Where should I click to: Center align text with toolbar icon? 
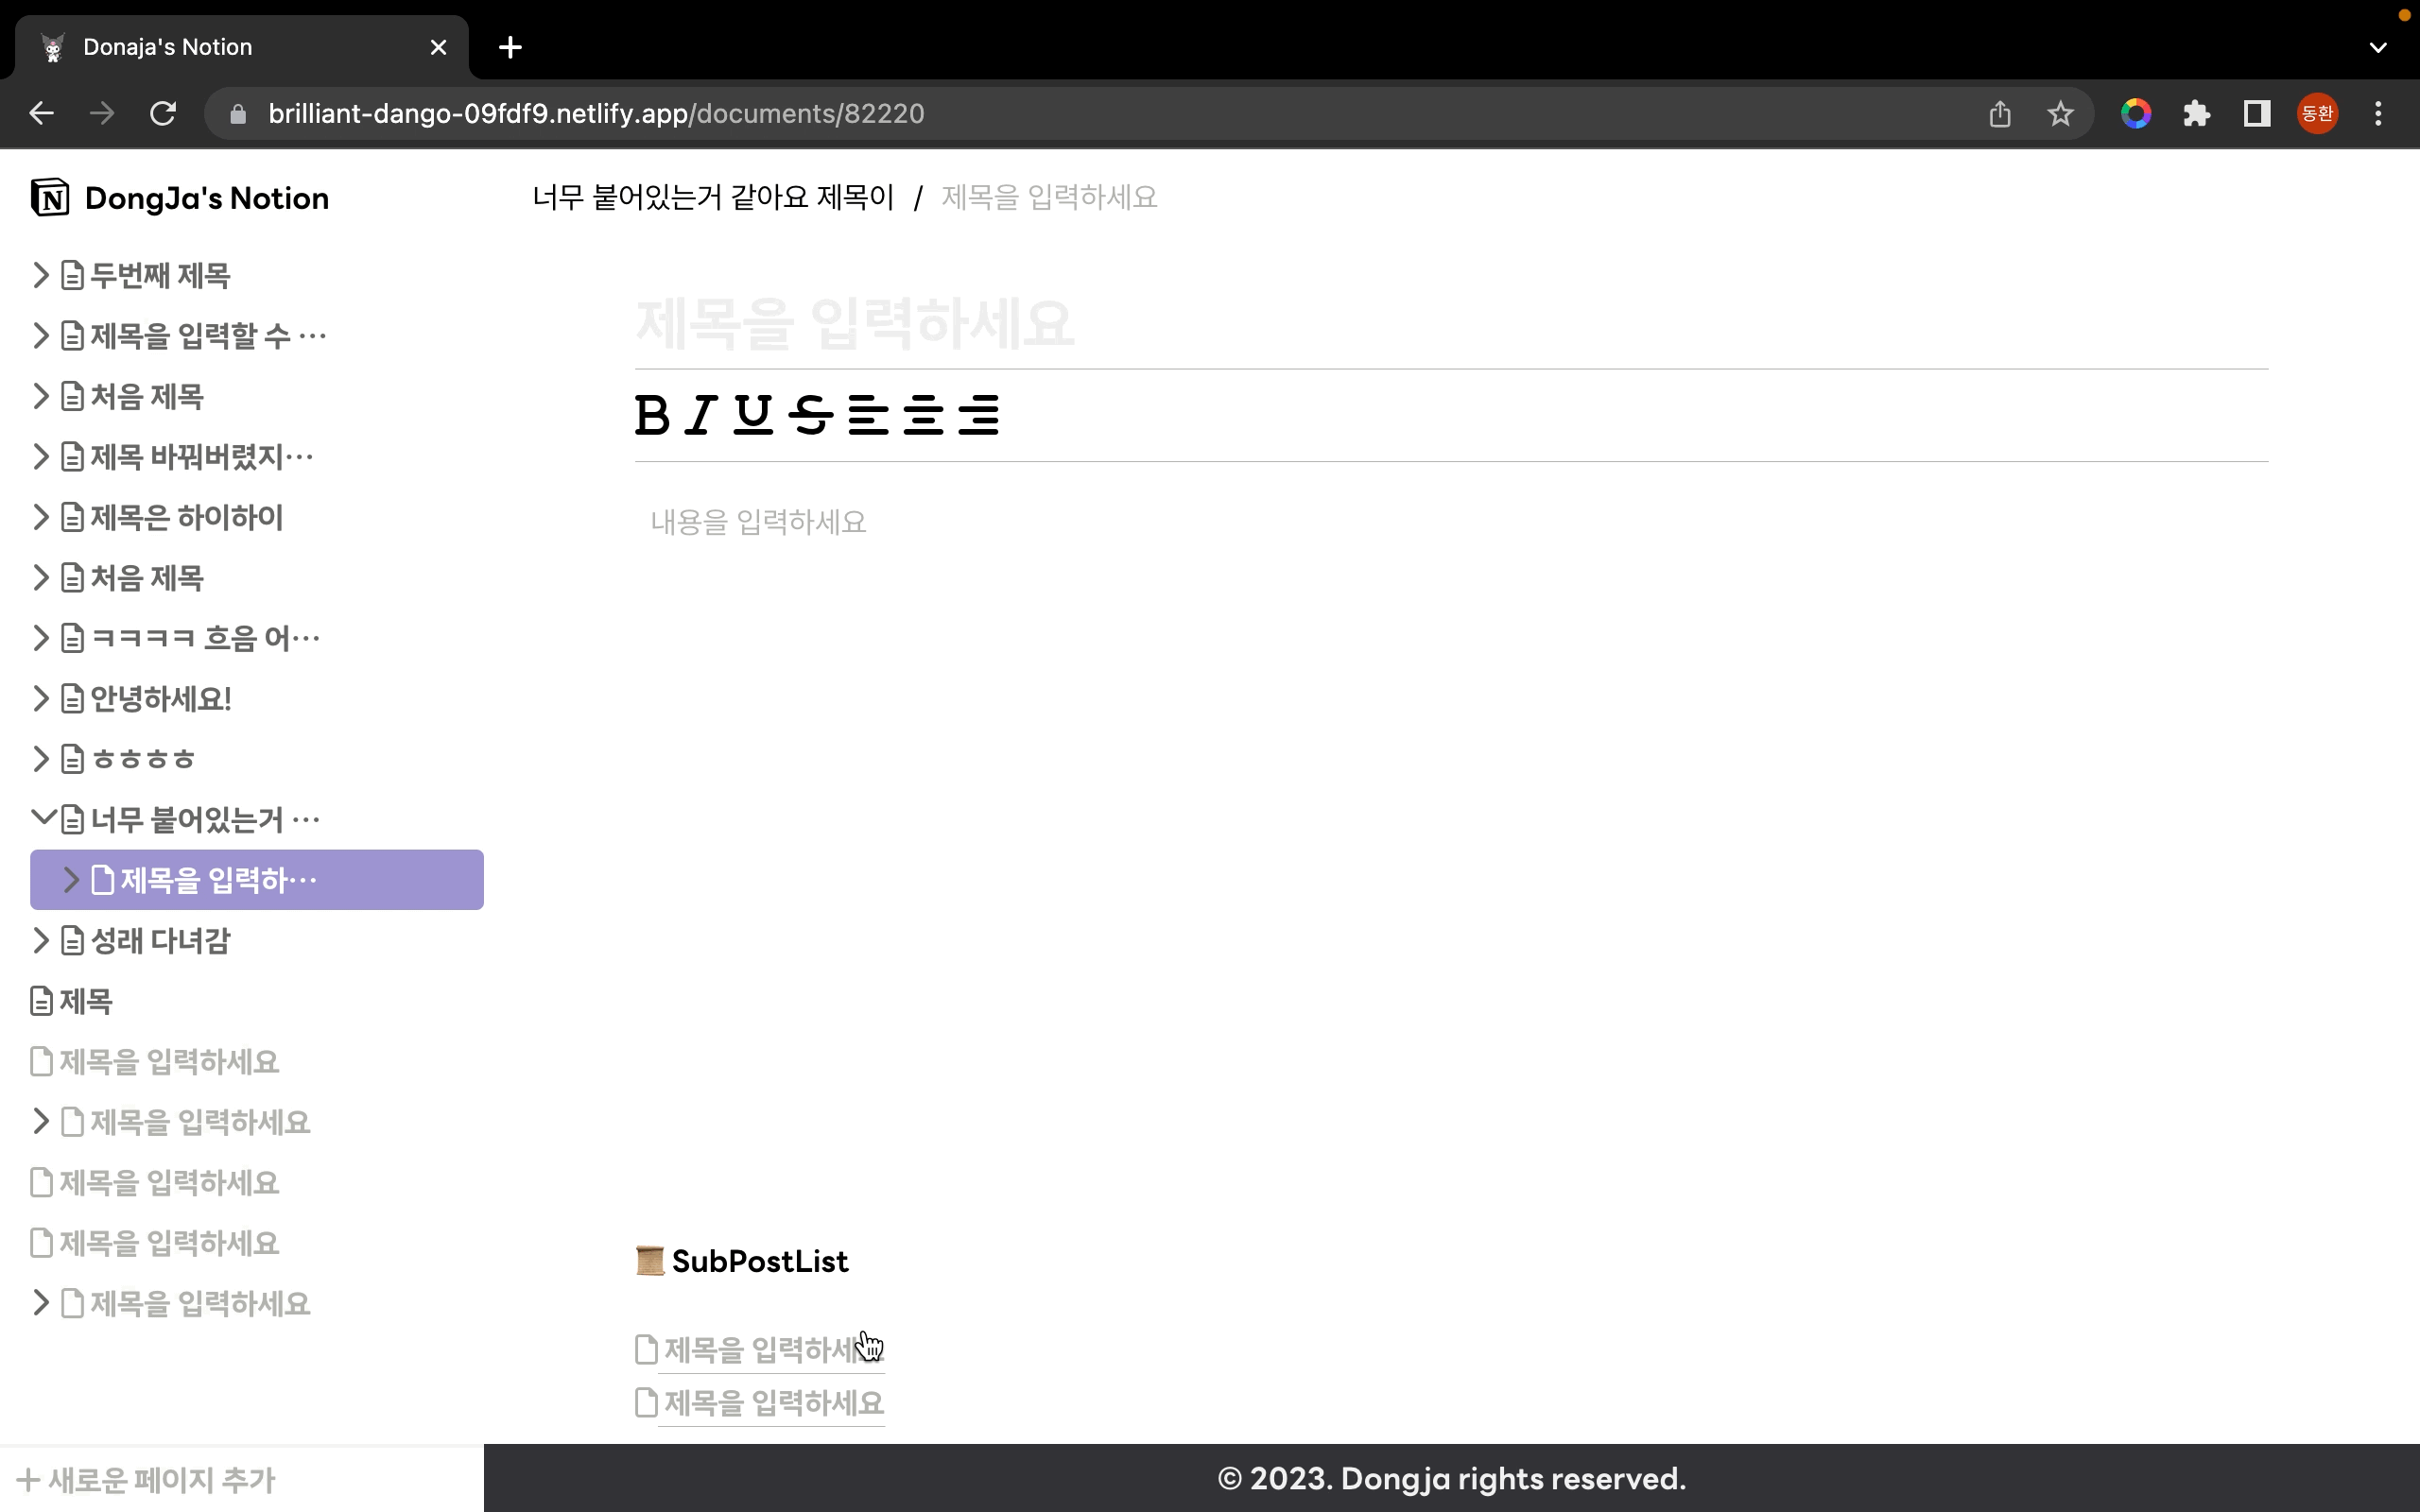922,414
